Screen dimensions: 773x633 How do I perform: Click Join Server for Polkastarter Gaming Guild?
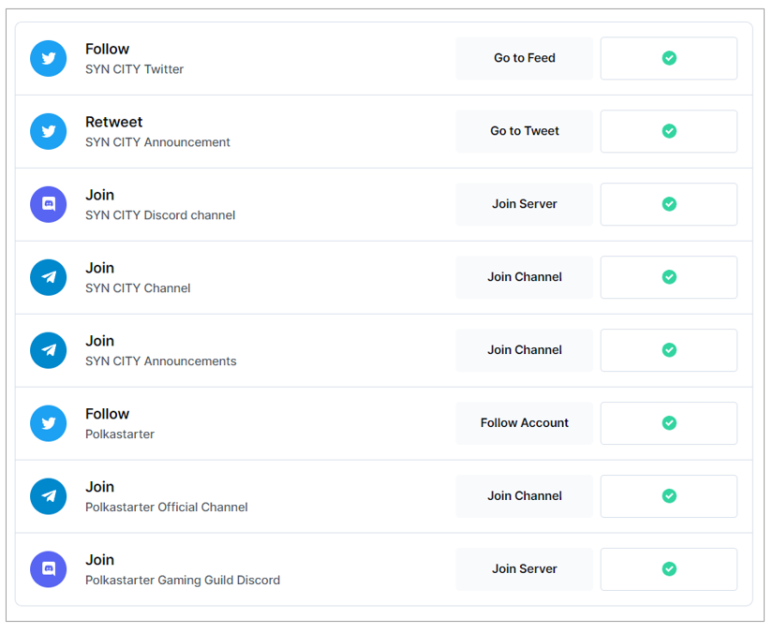point(525,569)
